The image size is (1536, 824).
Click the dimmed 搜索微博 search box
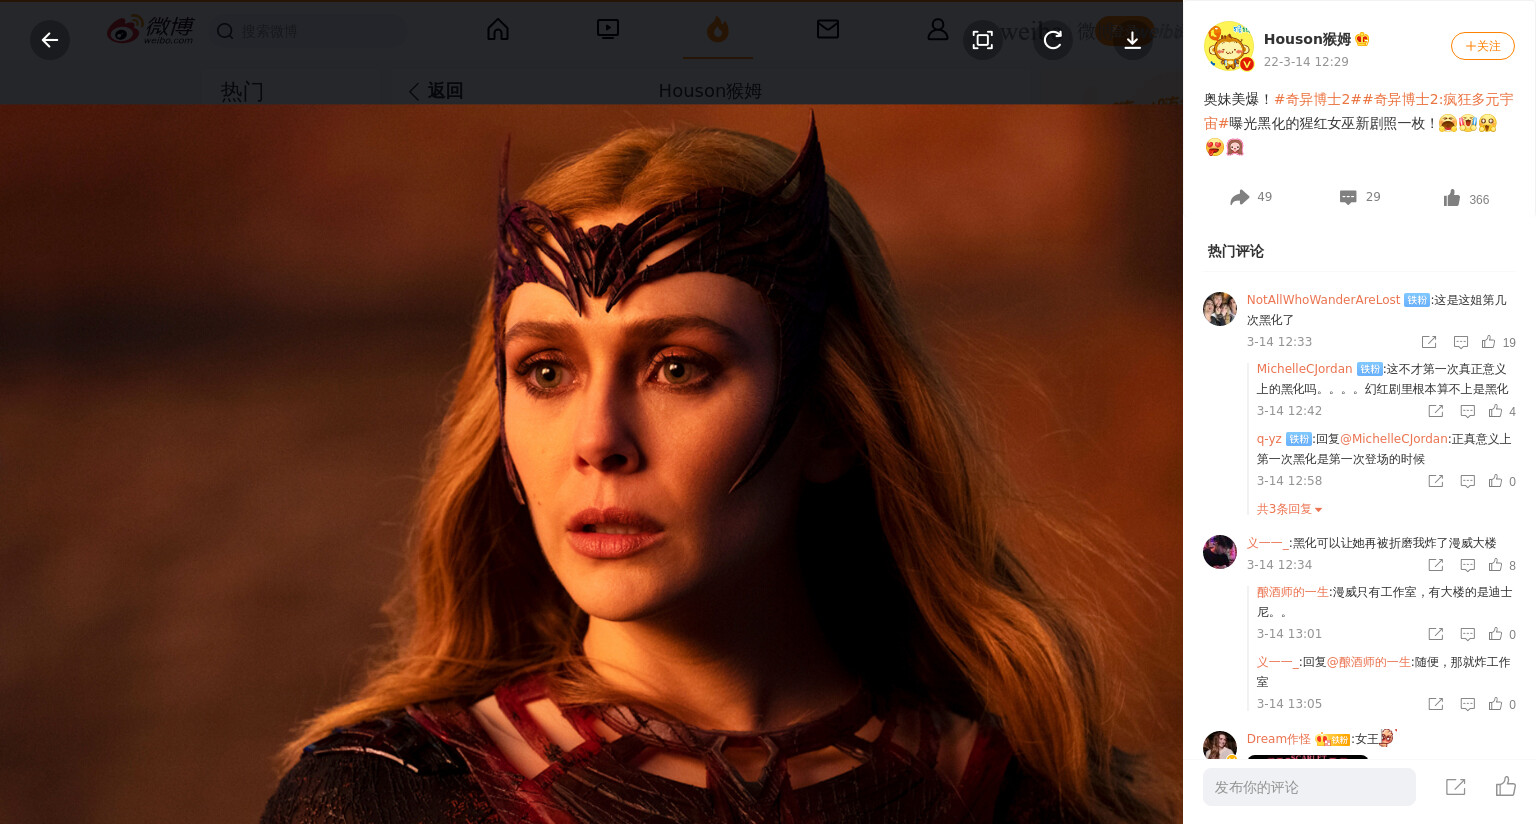308,31
